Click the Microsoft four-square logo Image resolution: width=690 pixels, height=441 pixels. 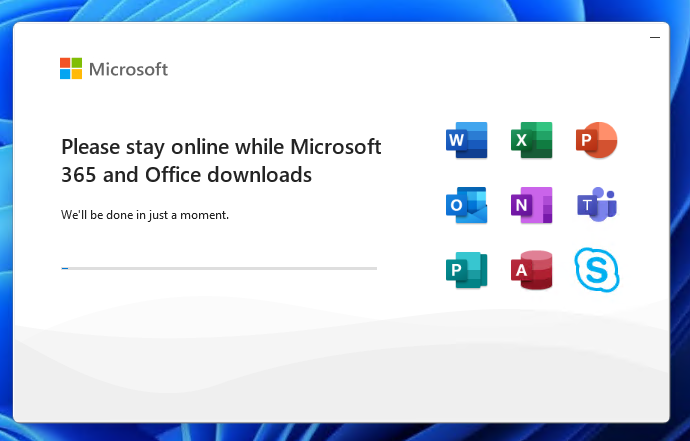click(71, 69)
